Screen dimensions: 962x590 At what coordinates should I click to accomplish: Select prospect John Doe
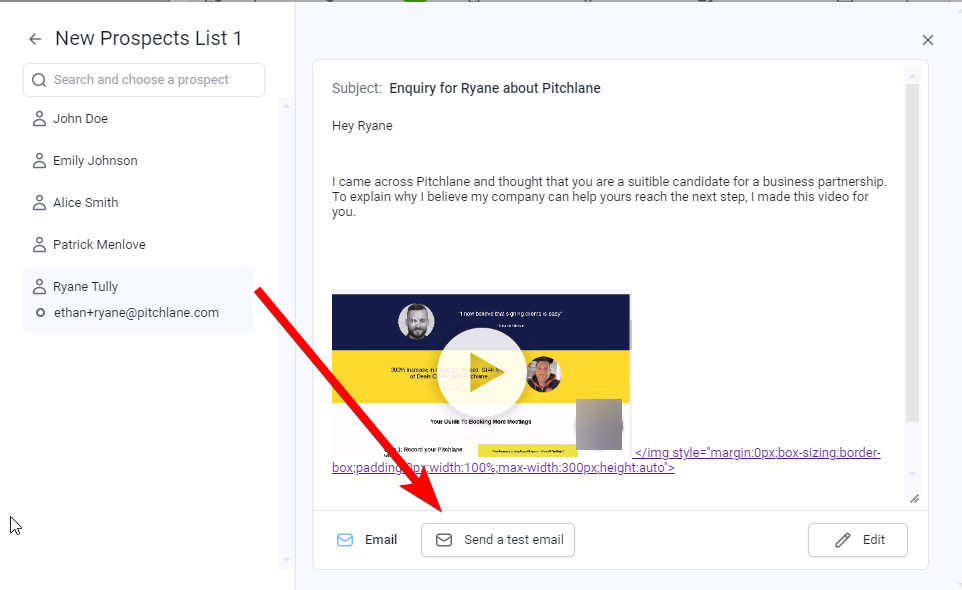[80, 118]
